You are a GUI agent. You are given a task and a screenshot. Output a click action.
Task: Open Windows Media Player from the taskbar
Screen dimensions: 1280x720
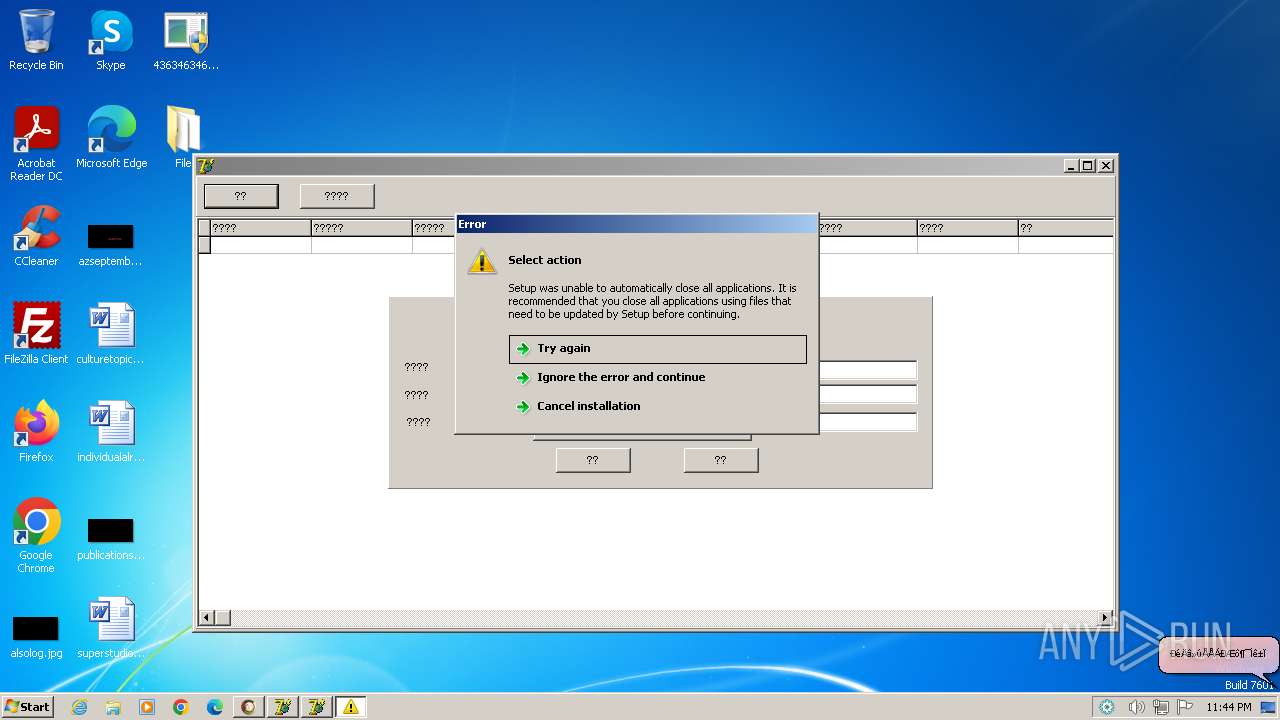point(147,707)
